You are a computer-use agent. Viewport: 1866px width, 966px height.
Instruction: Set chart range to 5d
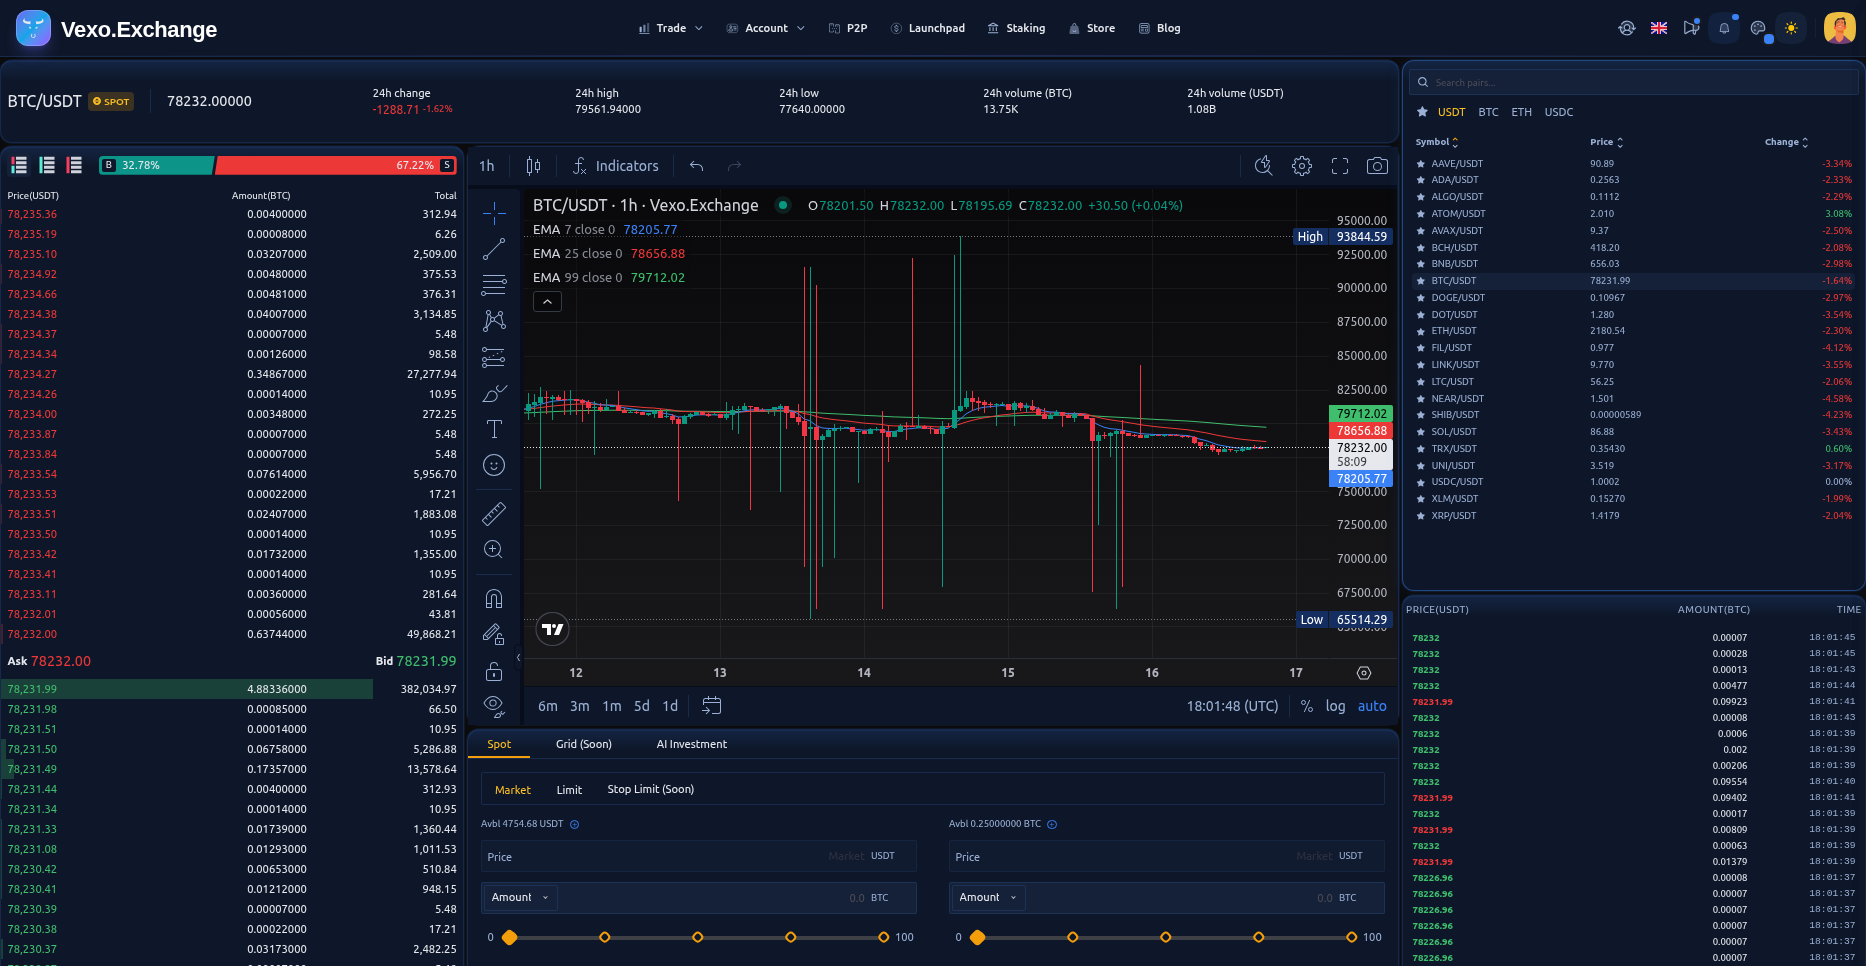[x=642, y=706]
